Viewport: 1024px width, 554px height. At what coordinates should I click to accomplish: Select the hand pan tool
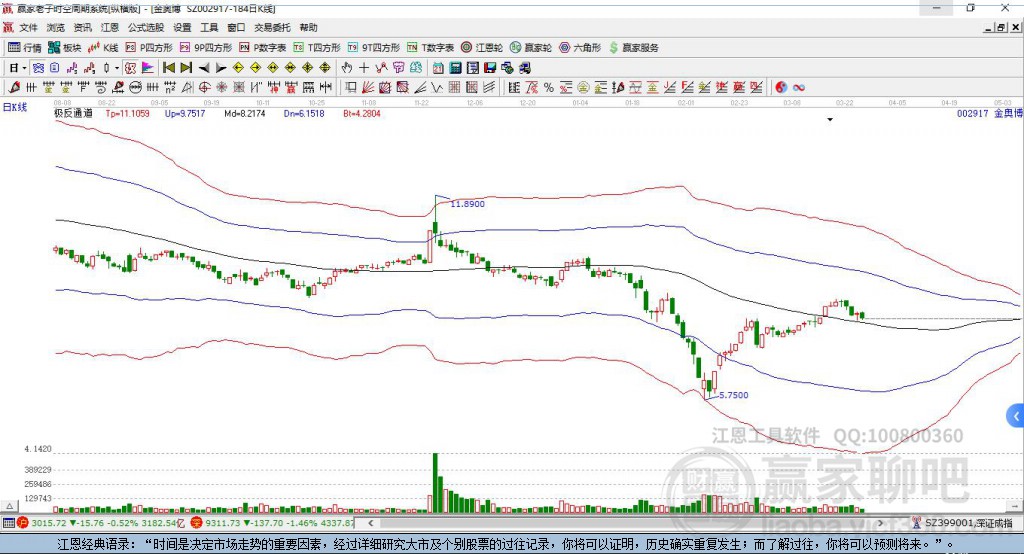point(347,68)
